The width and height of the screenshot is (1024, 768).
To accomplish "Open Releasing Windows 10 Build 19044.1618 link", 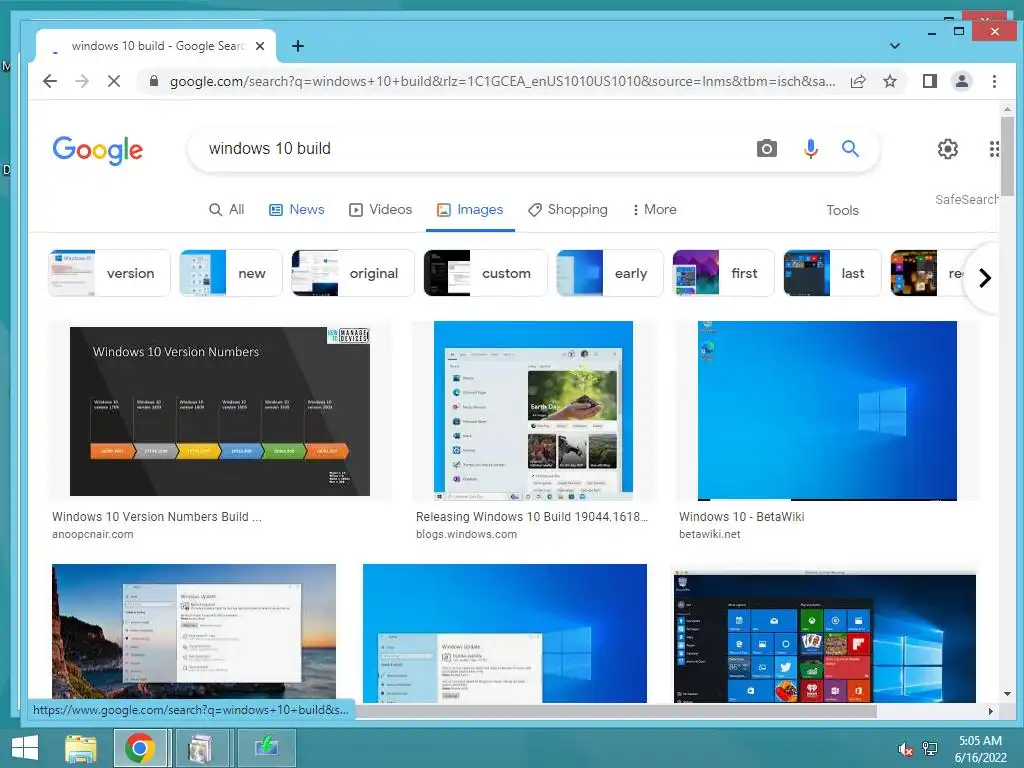I will 532,517.
